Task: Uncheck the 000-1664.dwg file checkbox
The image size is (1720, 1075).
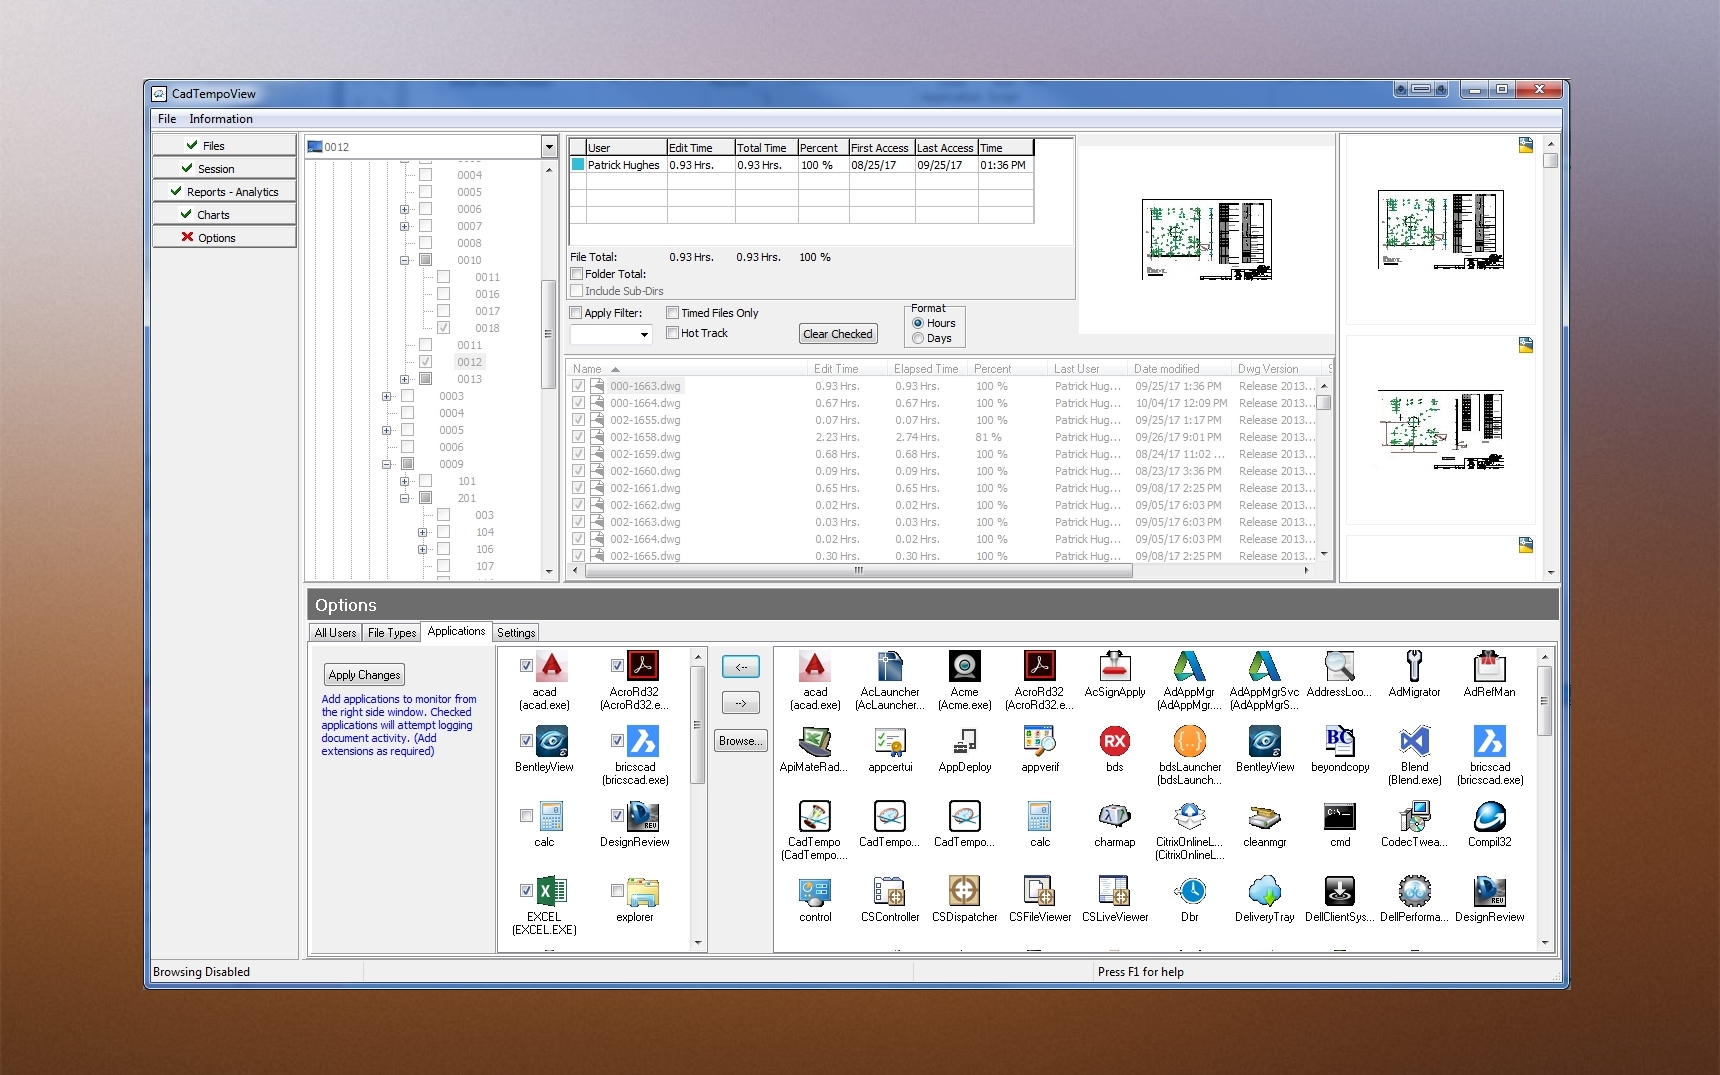Action: 578,403
